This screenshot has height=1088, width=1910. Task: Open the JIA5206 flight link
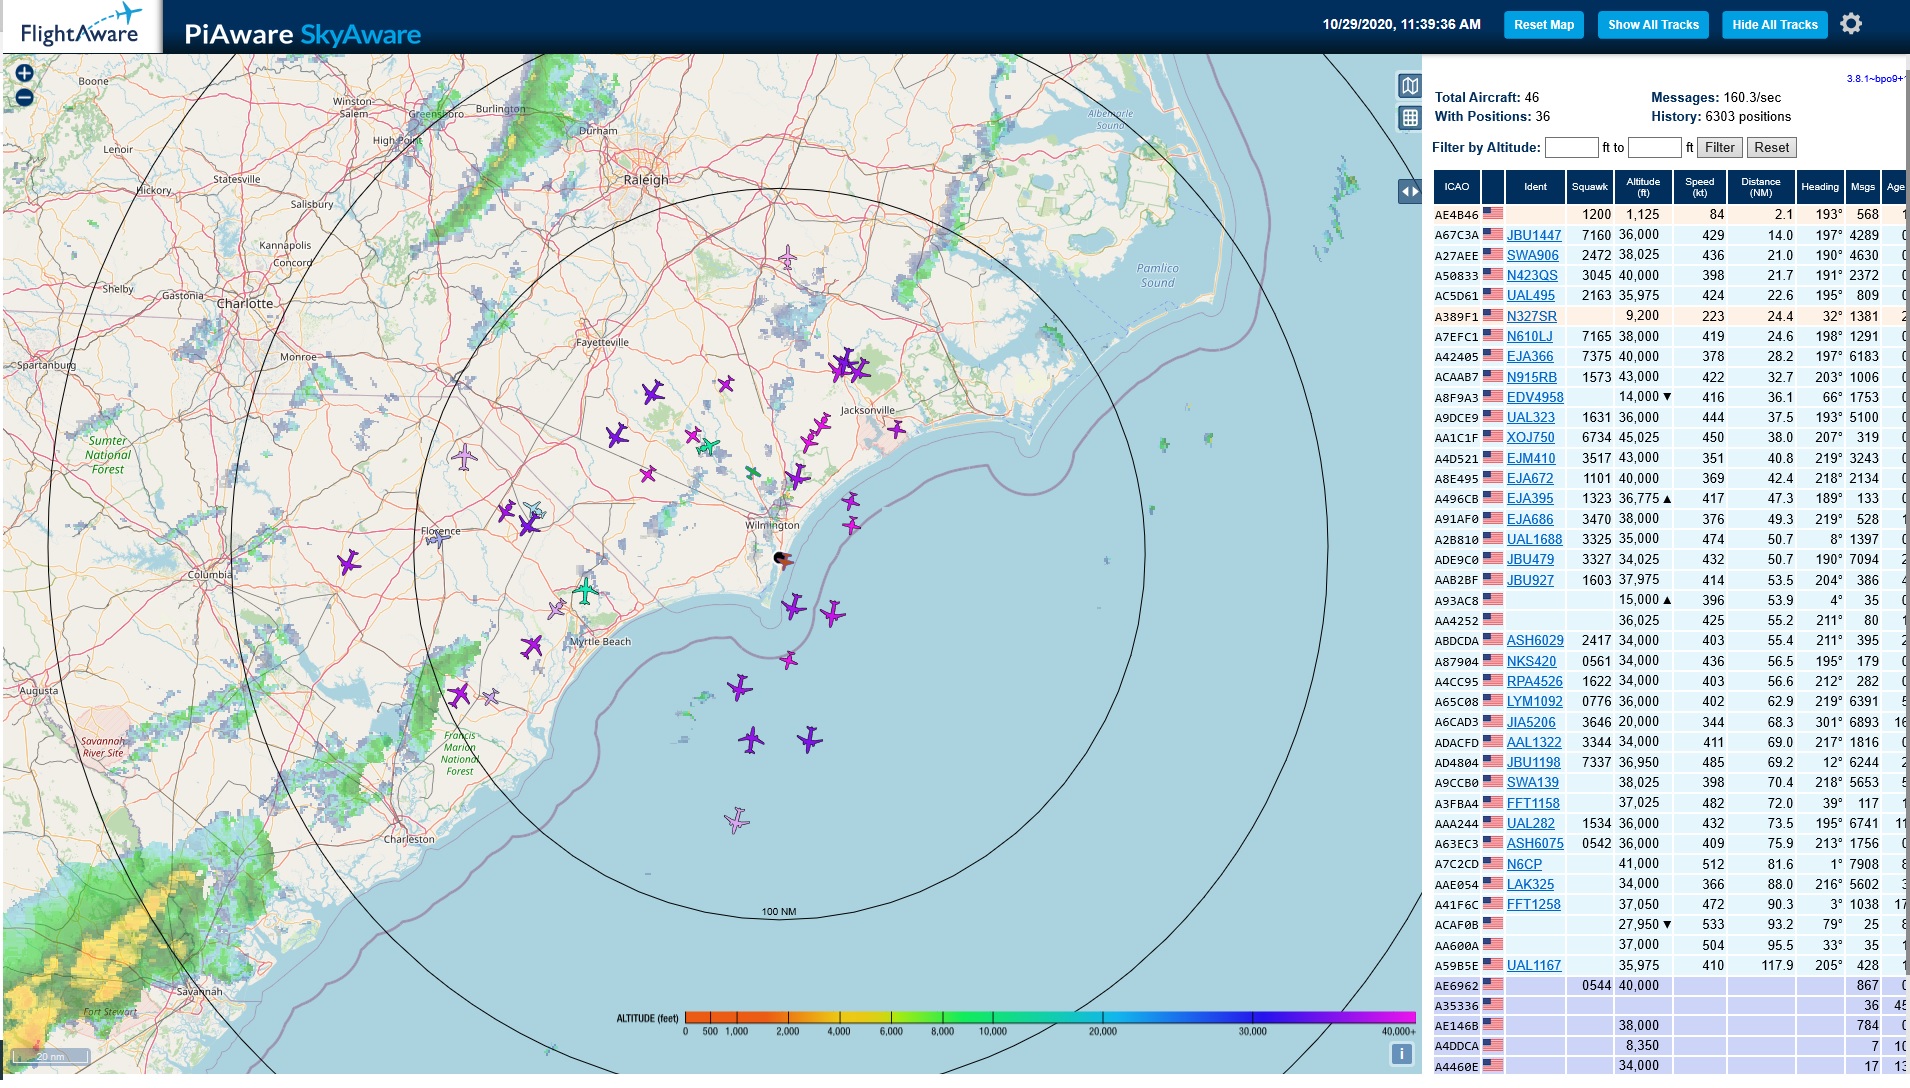1531,722
